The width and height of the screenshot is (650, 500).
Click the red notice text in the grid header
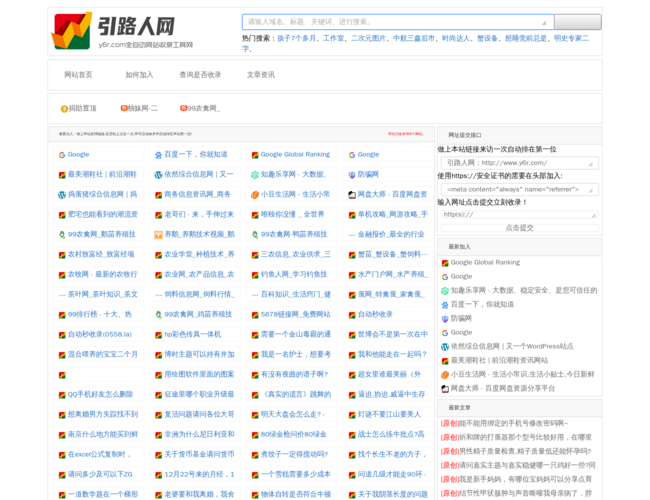[x=405, y=134]
